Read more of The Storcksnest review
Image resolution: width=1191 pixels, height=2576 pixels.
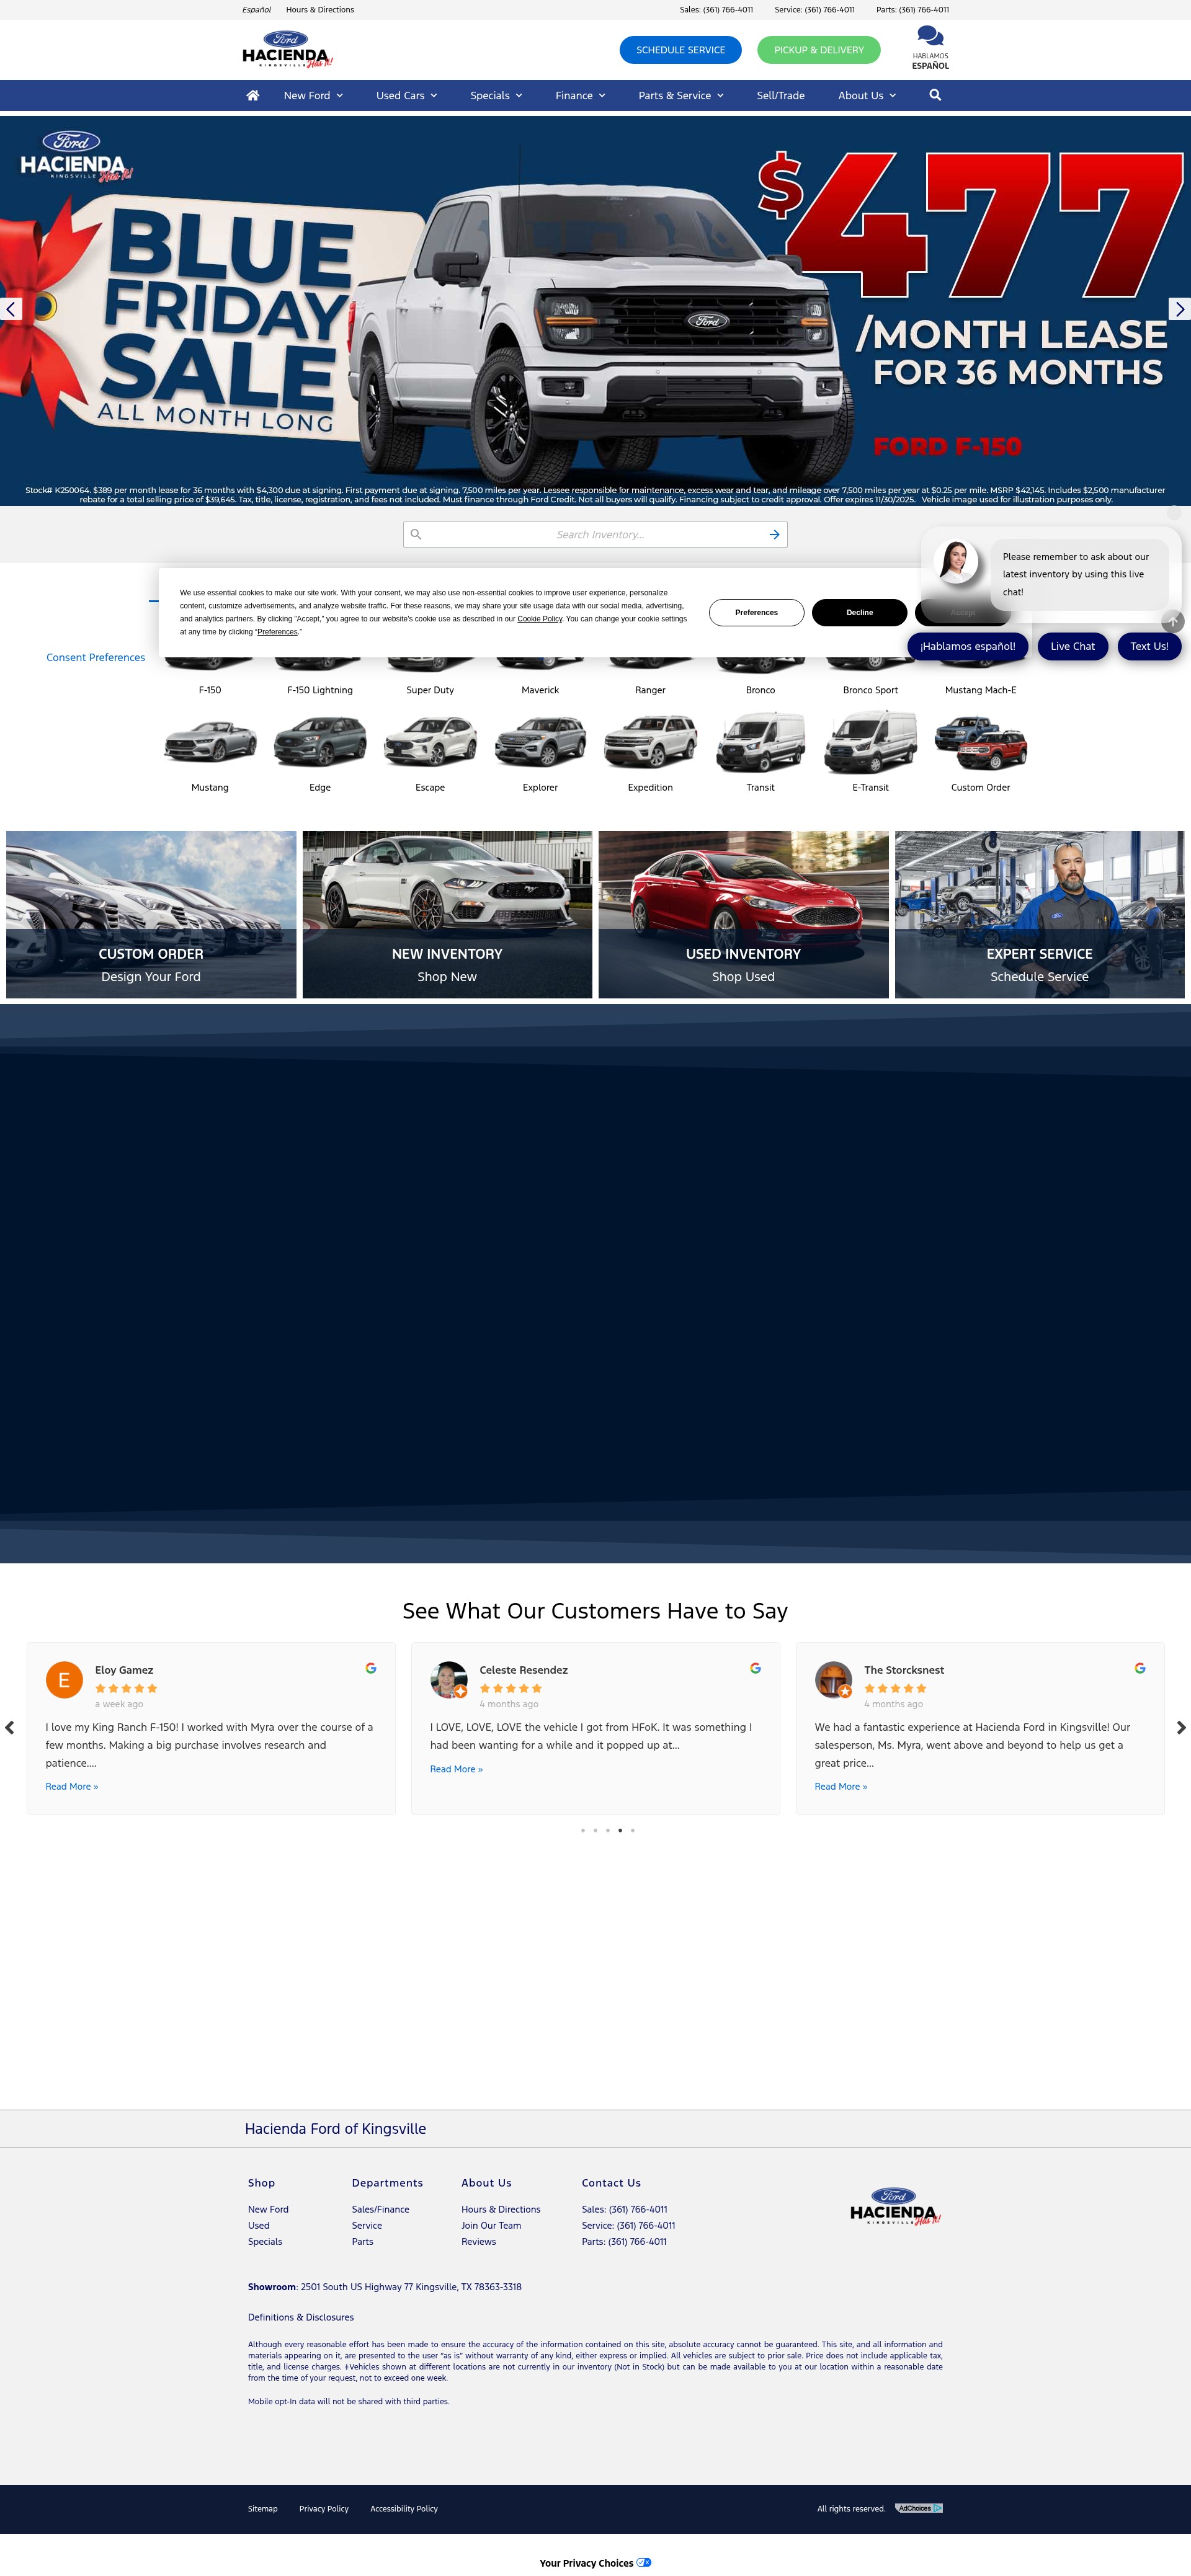point(841,1786)
